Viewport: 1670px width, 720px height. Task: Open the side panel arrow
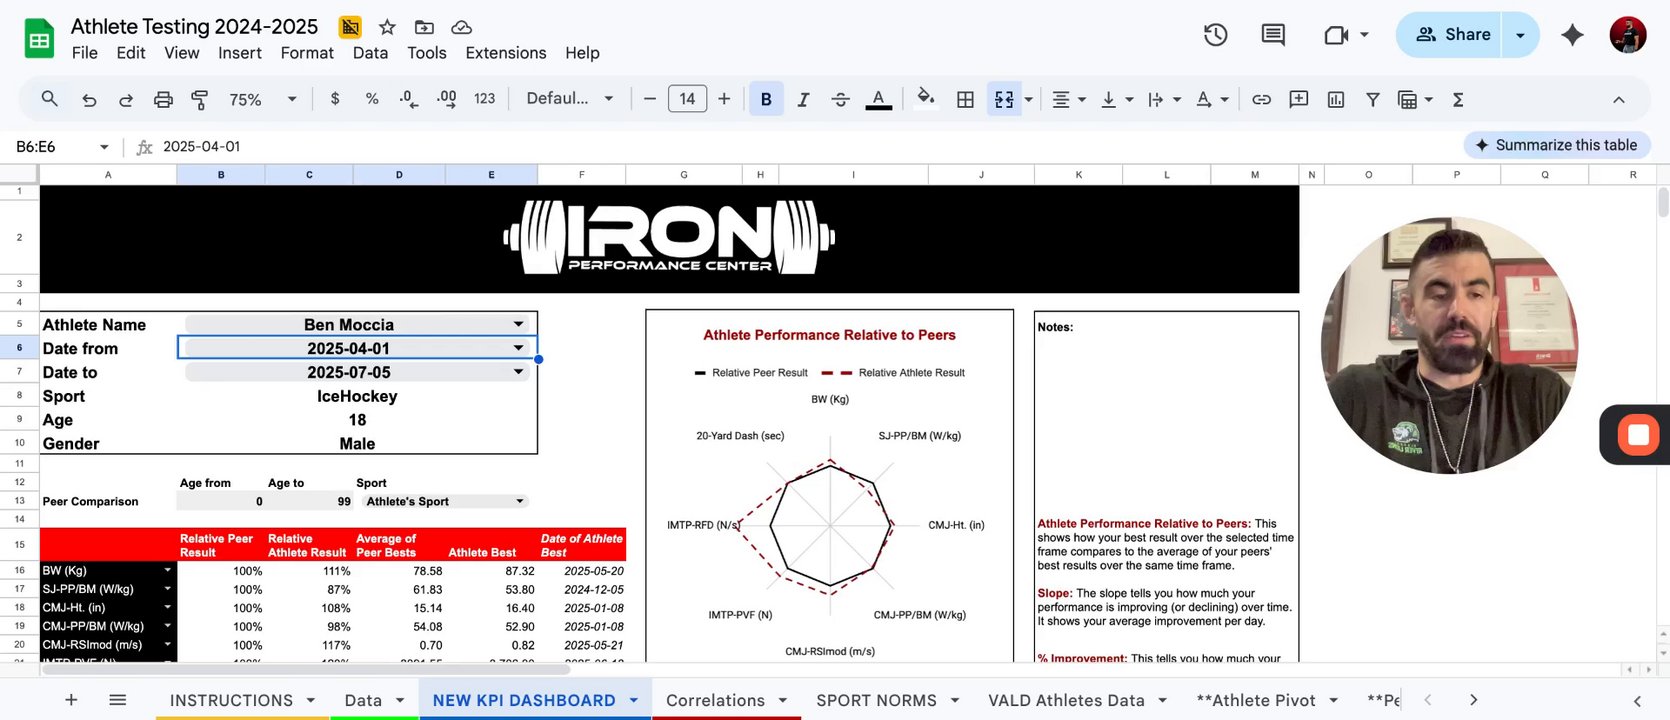(1637, 701)
